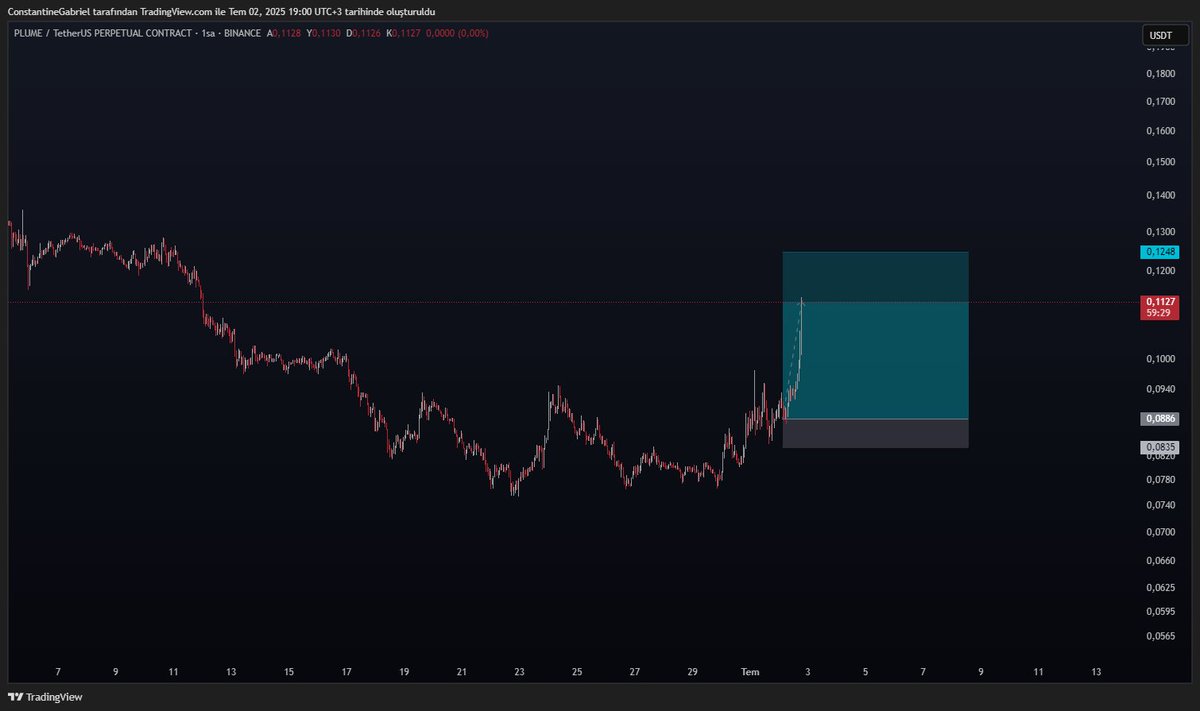Click the 0,0660 price axis label
This screenshot has width=1200, height=711.
[1160, 560]
